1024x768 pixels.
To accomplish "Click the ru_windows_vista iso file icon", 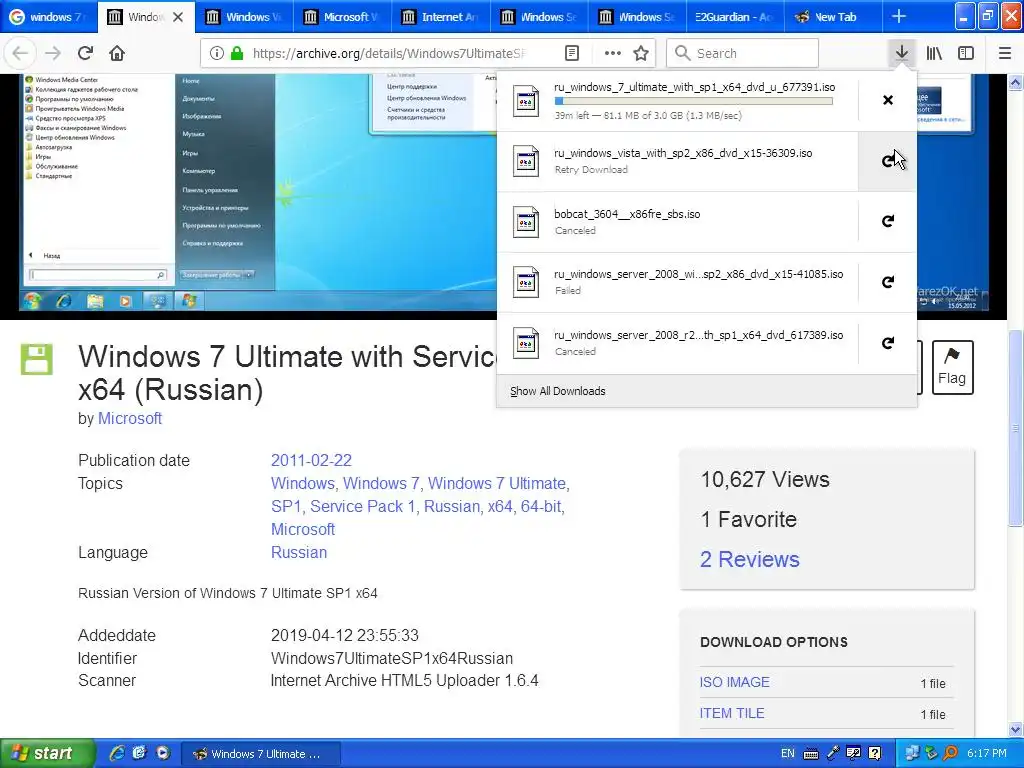I will pyautogui.click(x=526, y=161).
